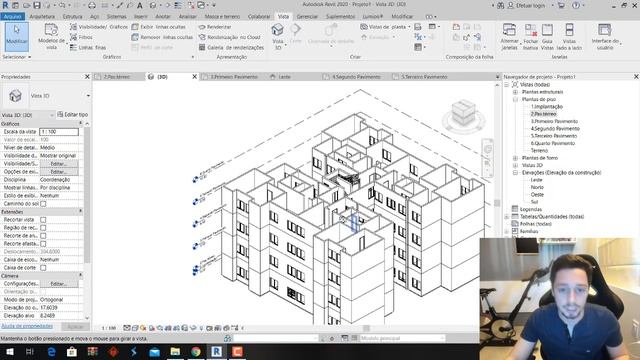This screenshot has height=360, width=640.
Task: Open Galeria de renderizações
Action: click(x=231, y=47)
